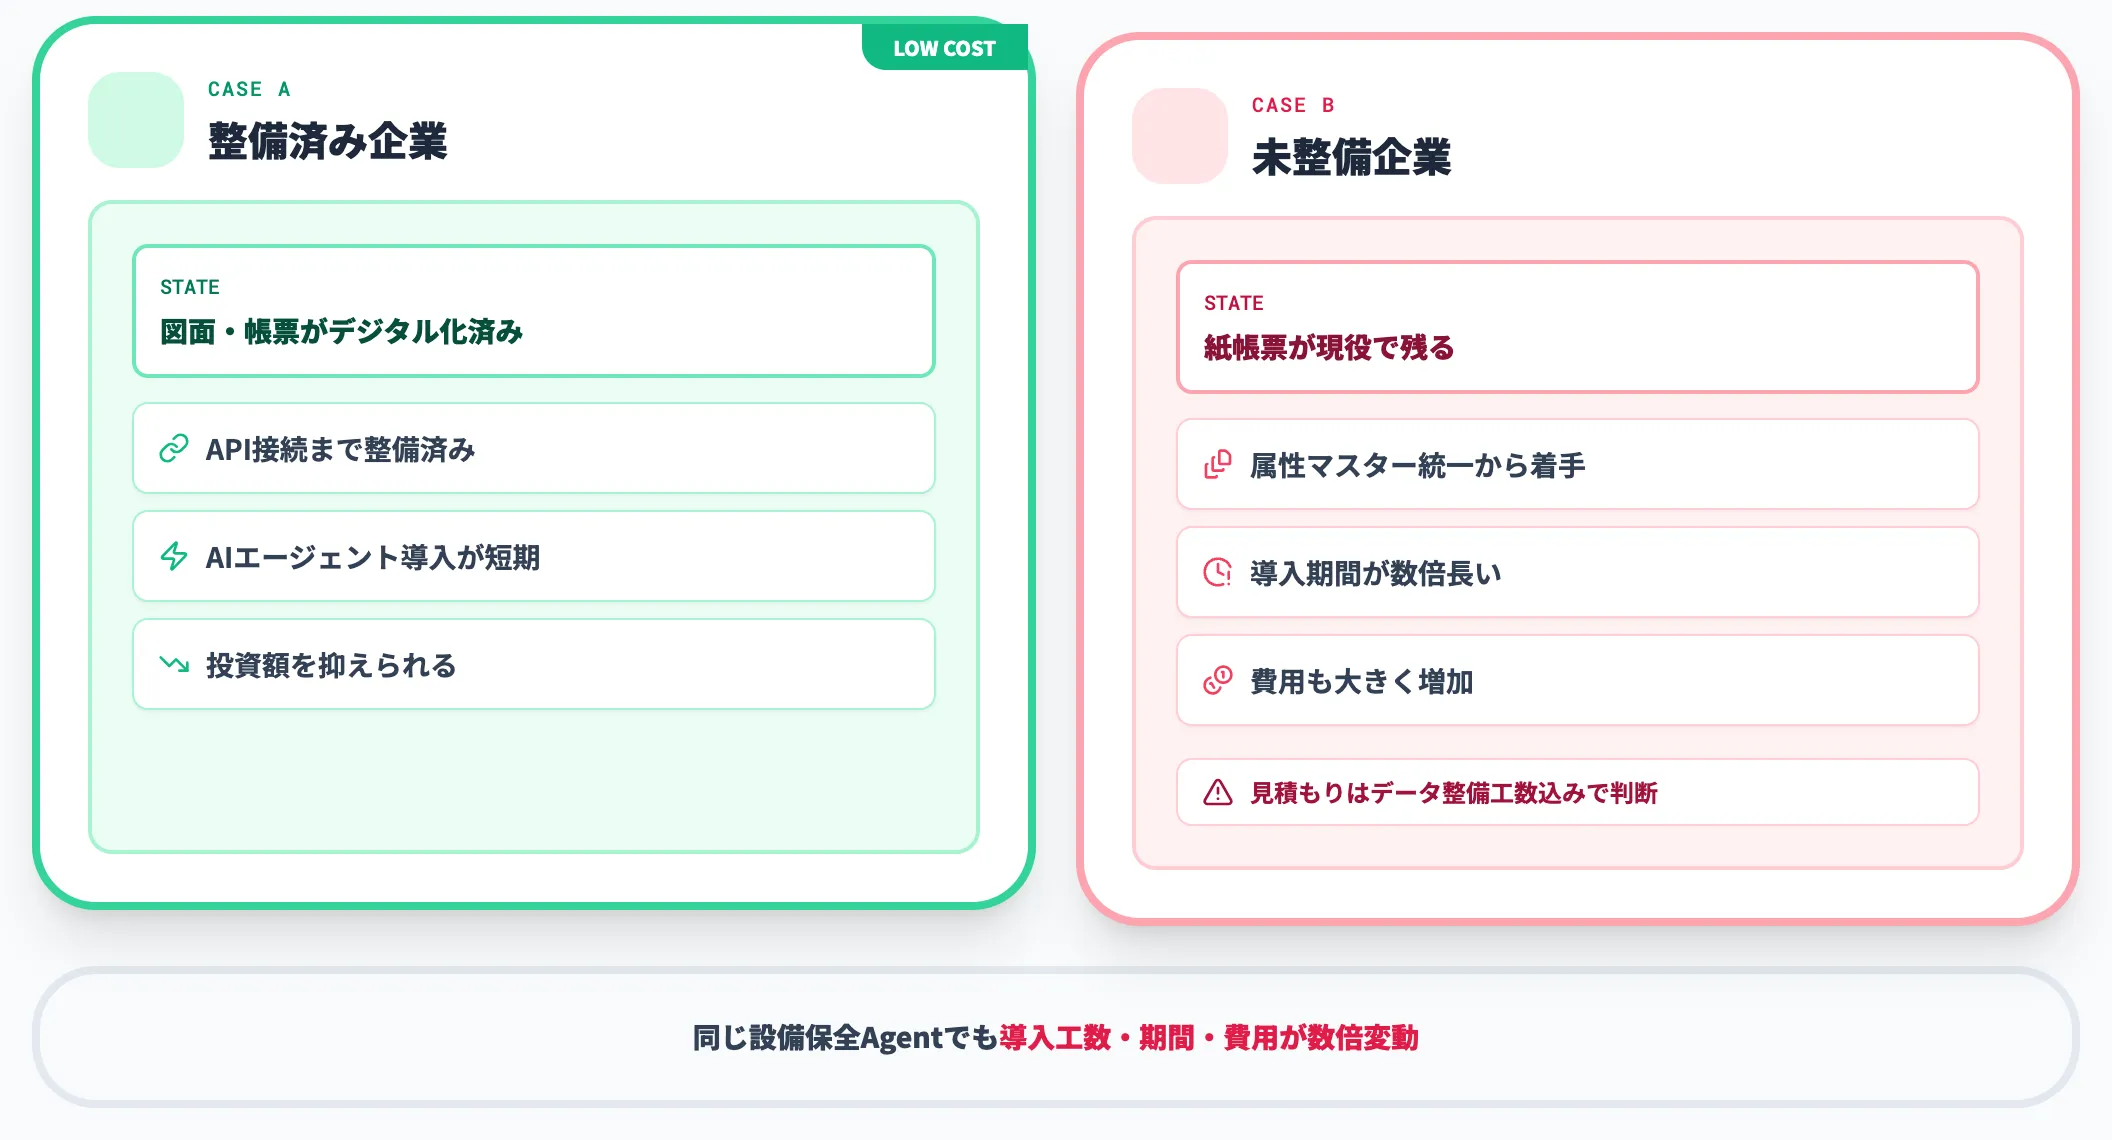Screen dimensions: 2112x1140
Task: Select the clock icon next to 導入期間が数倍長い
Action: (1215, 573)
